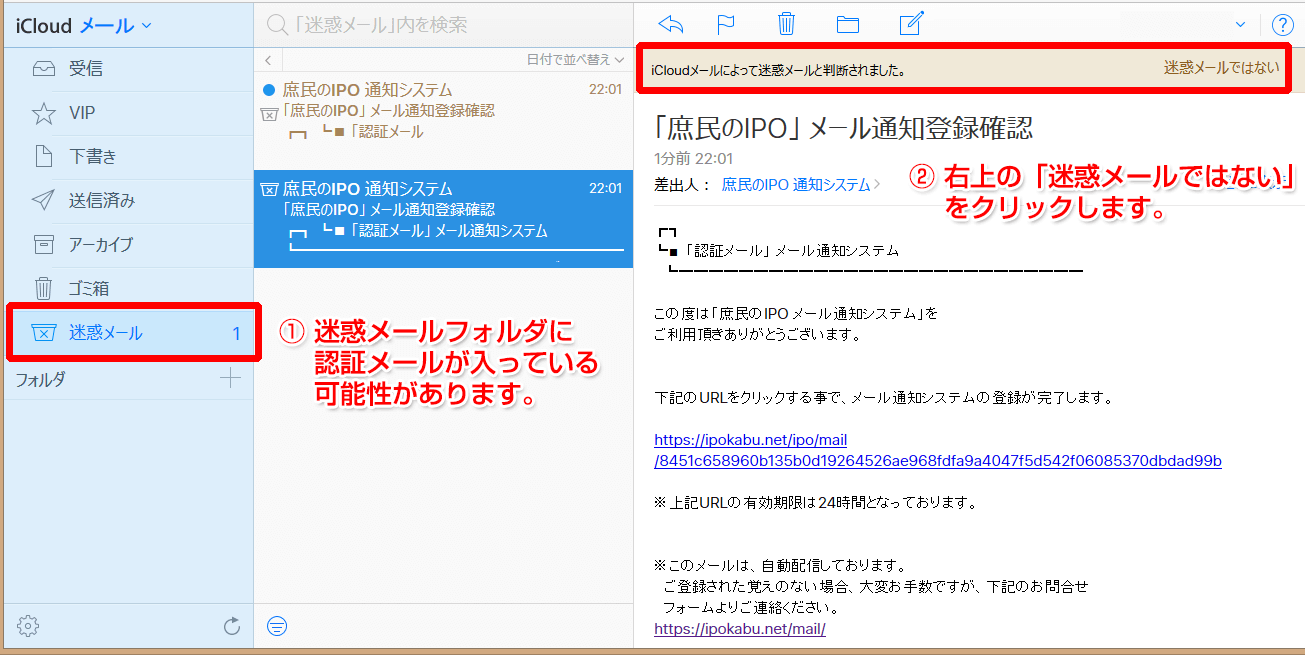
Task: Flag the open message
Action: 726,25
